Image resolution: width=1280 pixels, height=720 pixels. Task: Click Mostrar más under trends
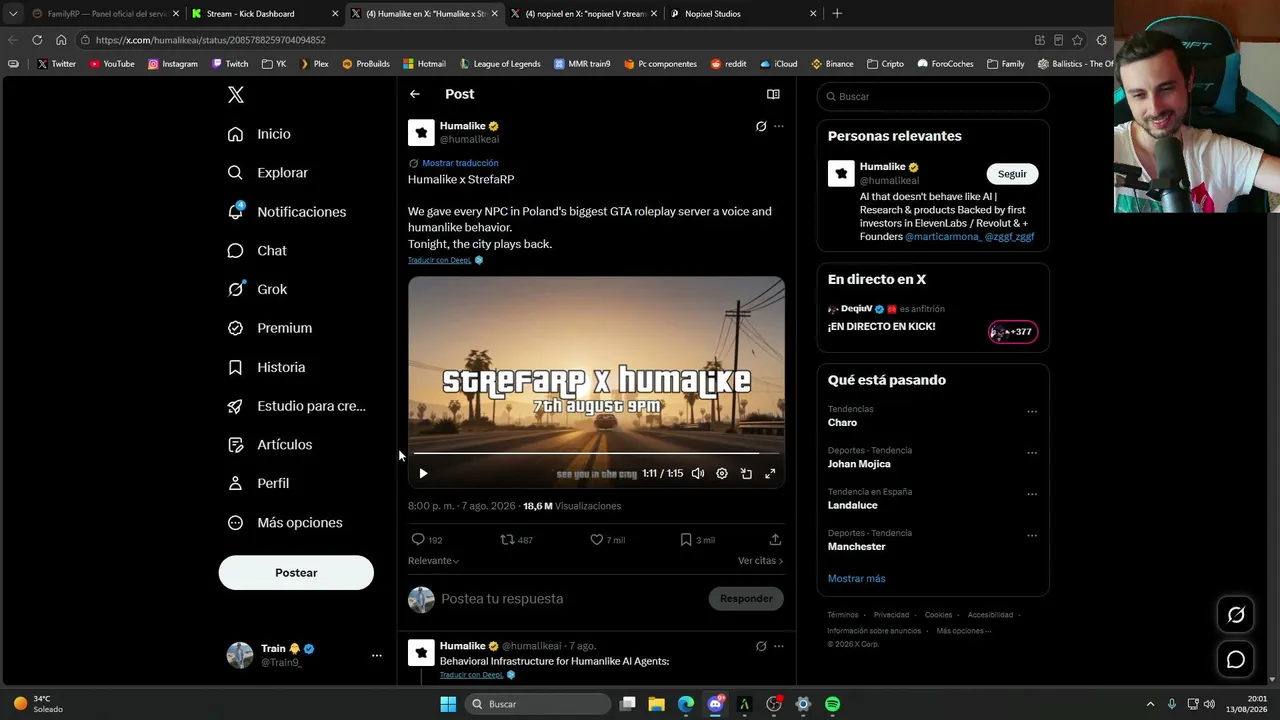click(856, 579)
